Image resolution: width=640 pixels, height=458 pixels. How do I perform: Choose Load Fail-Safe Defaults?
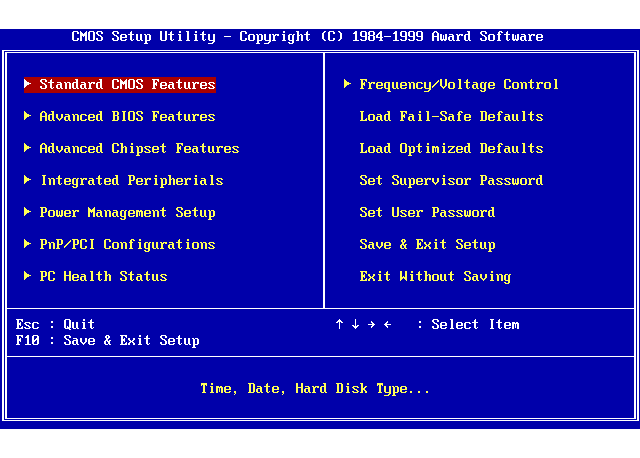click(x=451, y=117)
